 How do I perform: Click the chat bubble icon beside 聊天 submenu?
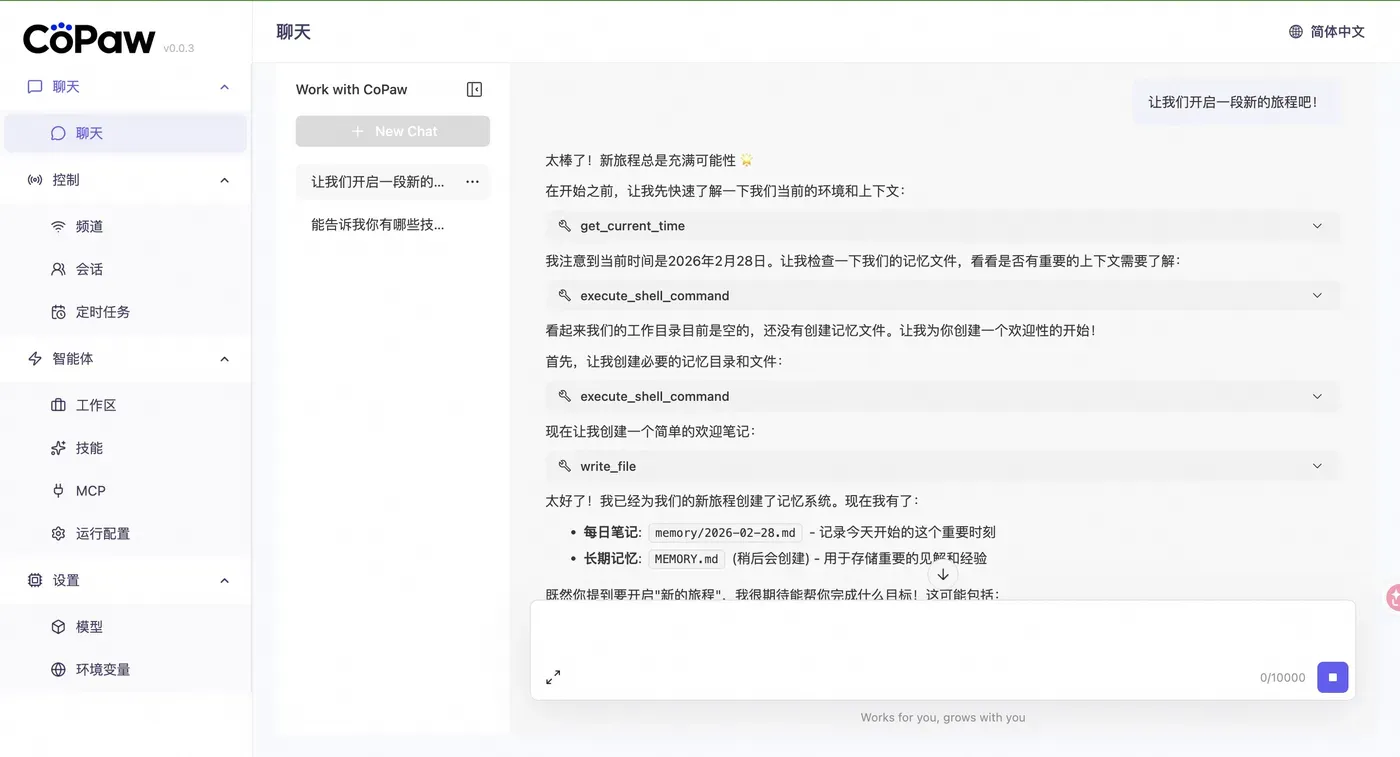click(x=58, y=133)
